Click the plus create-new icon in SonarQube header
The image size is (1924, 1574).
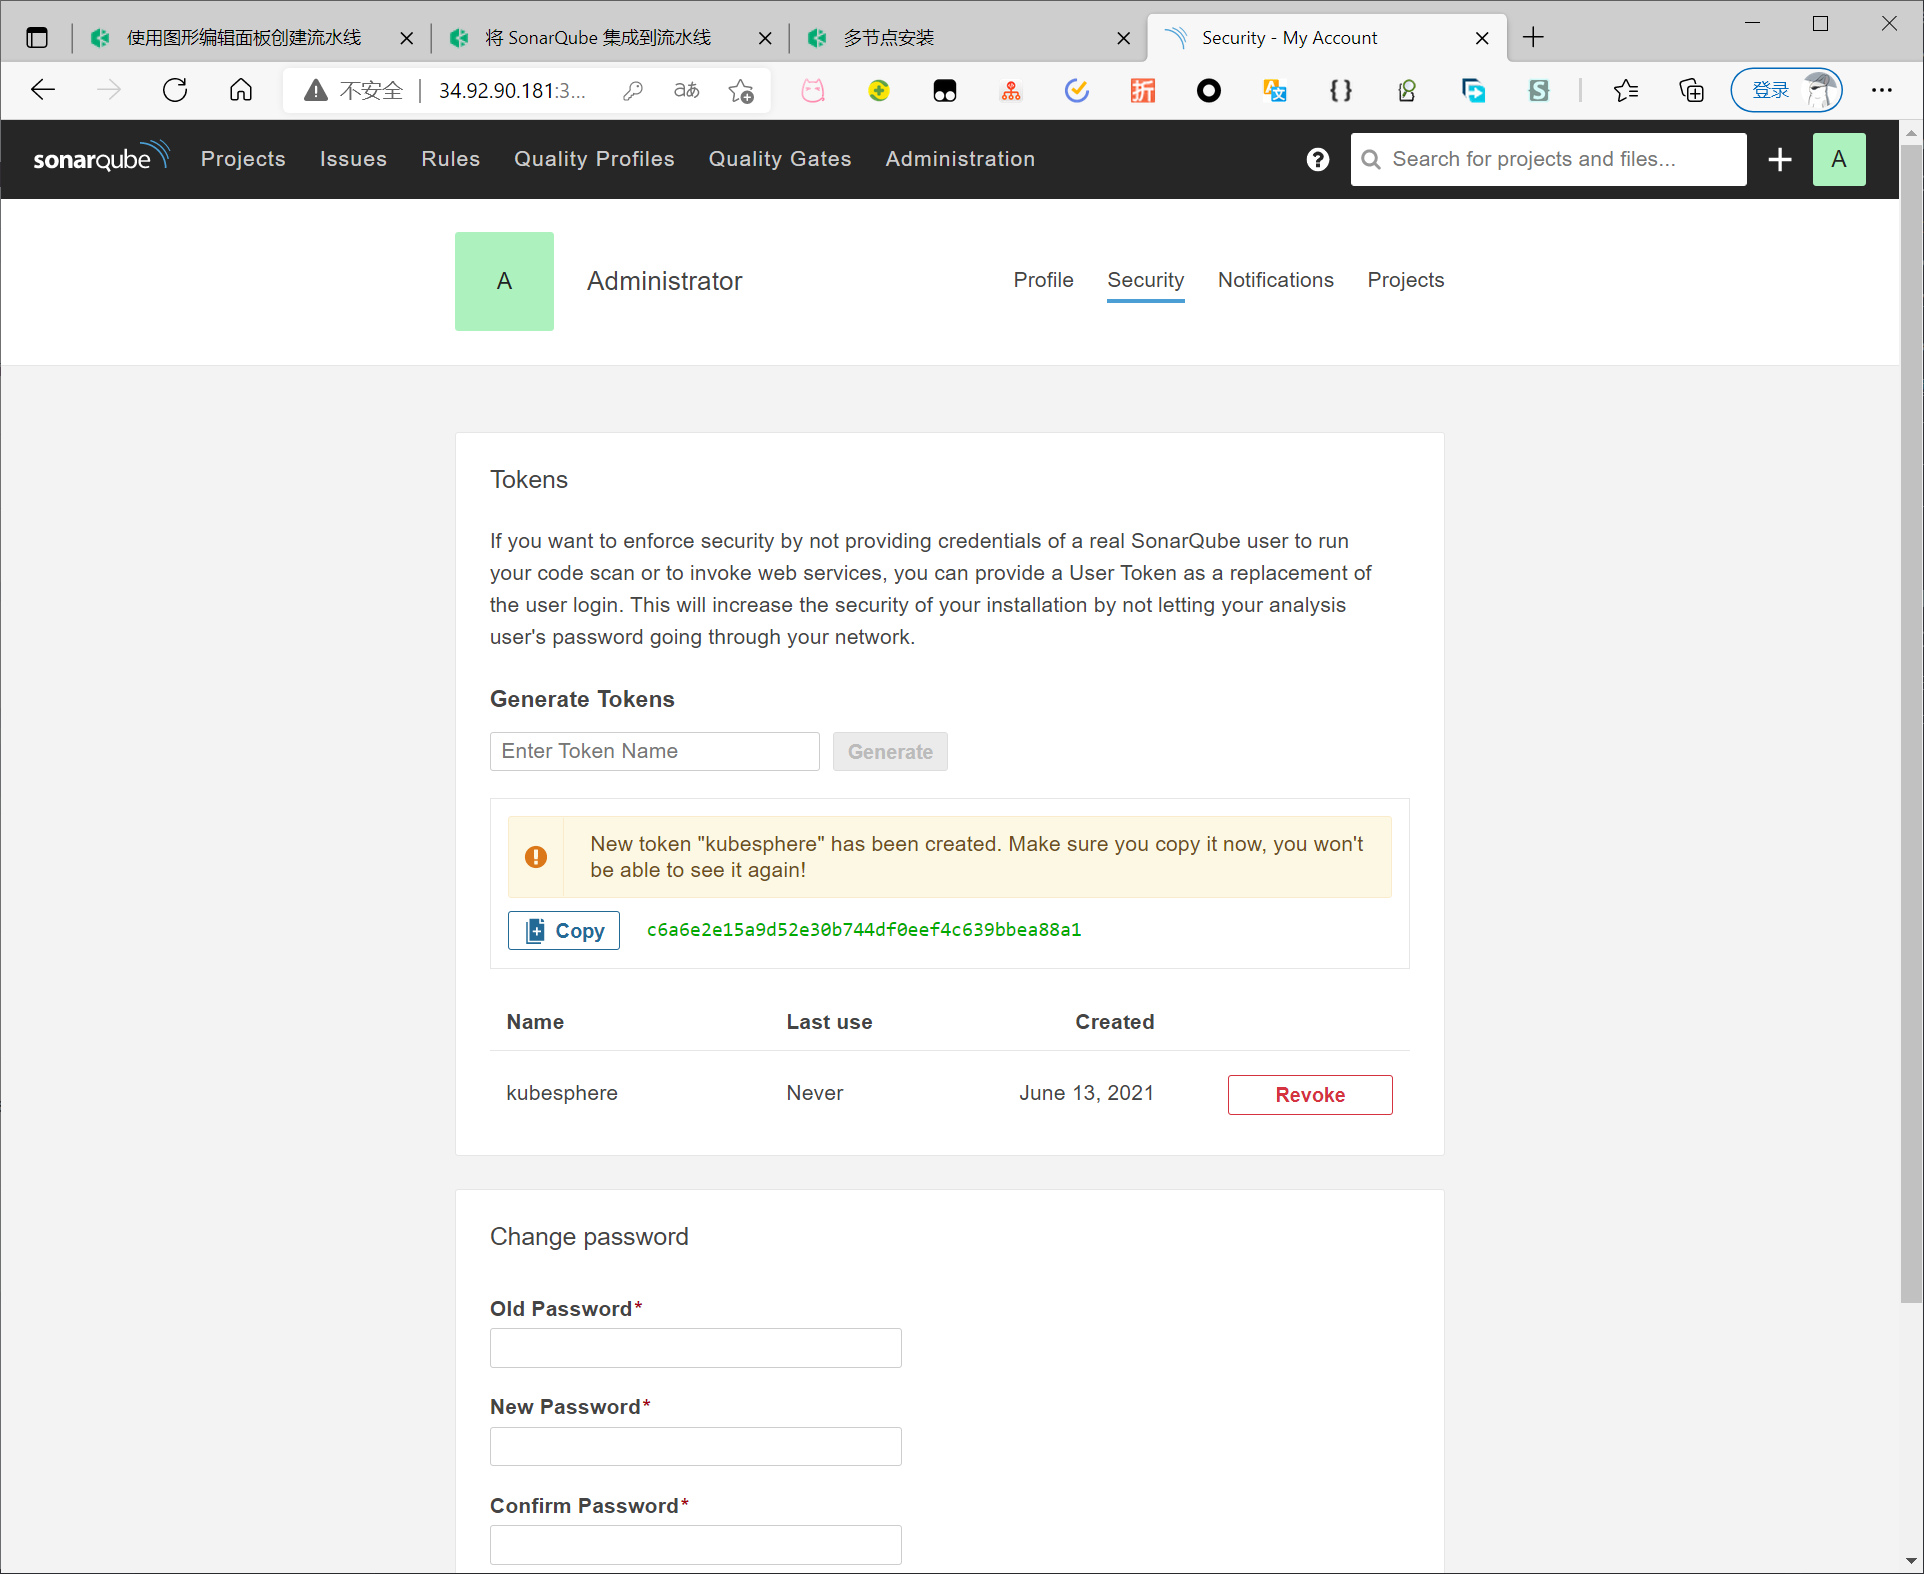[1779, 159]
